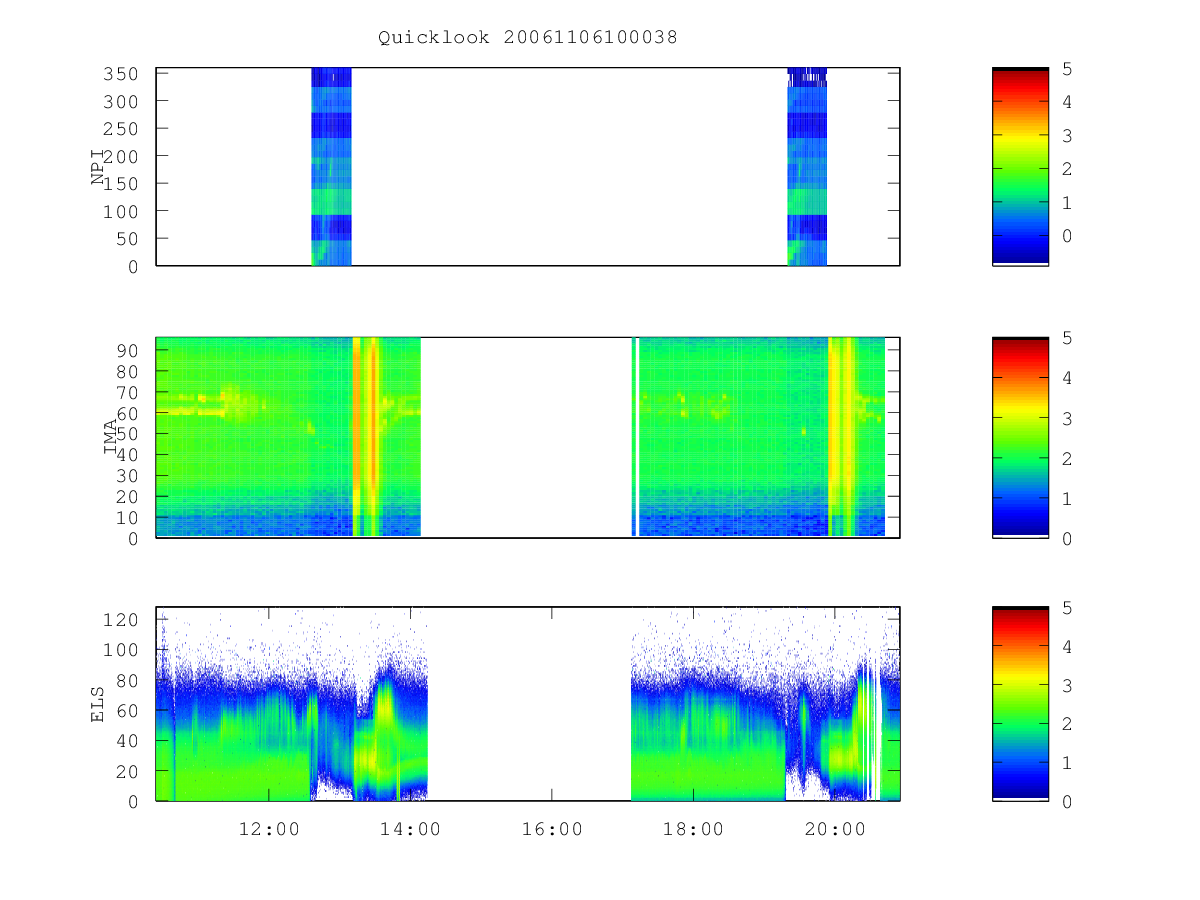Click NPI data strip near 19:30
The height and width of the screenshot is (900, 1200).
807,166
